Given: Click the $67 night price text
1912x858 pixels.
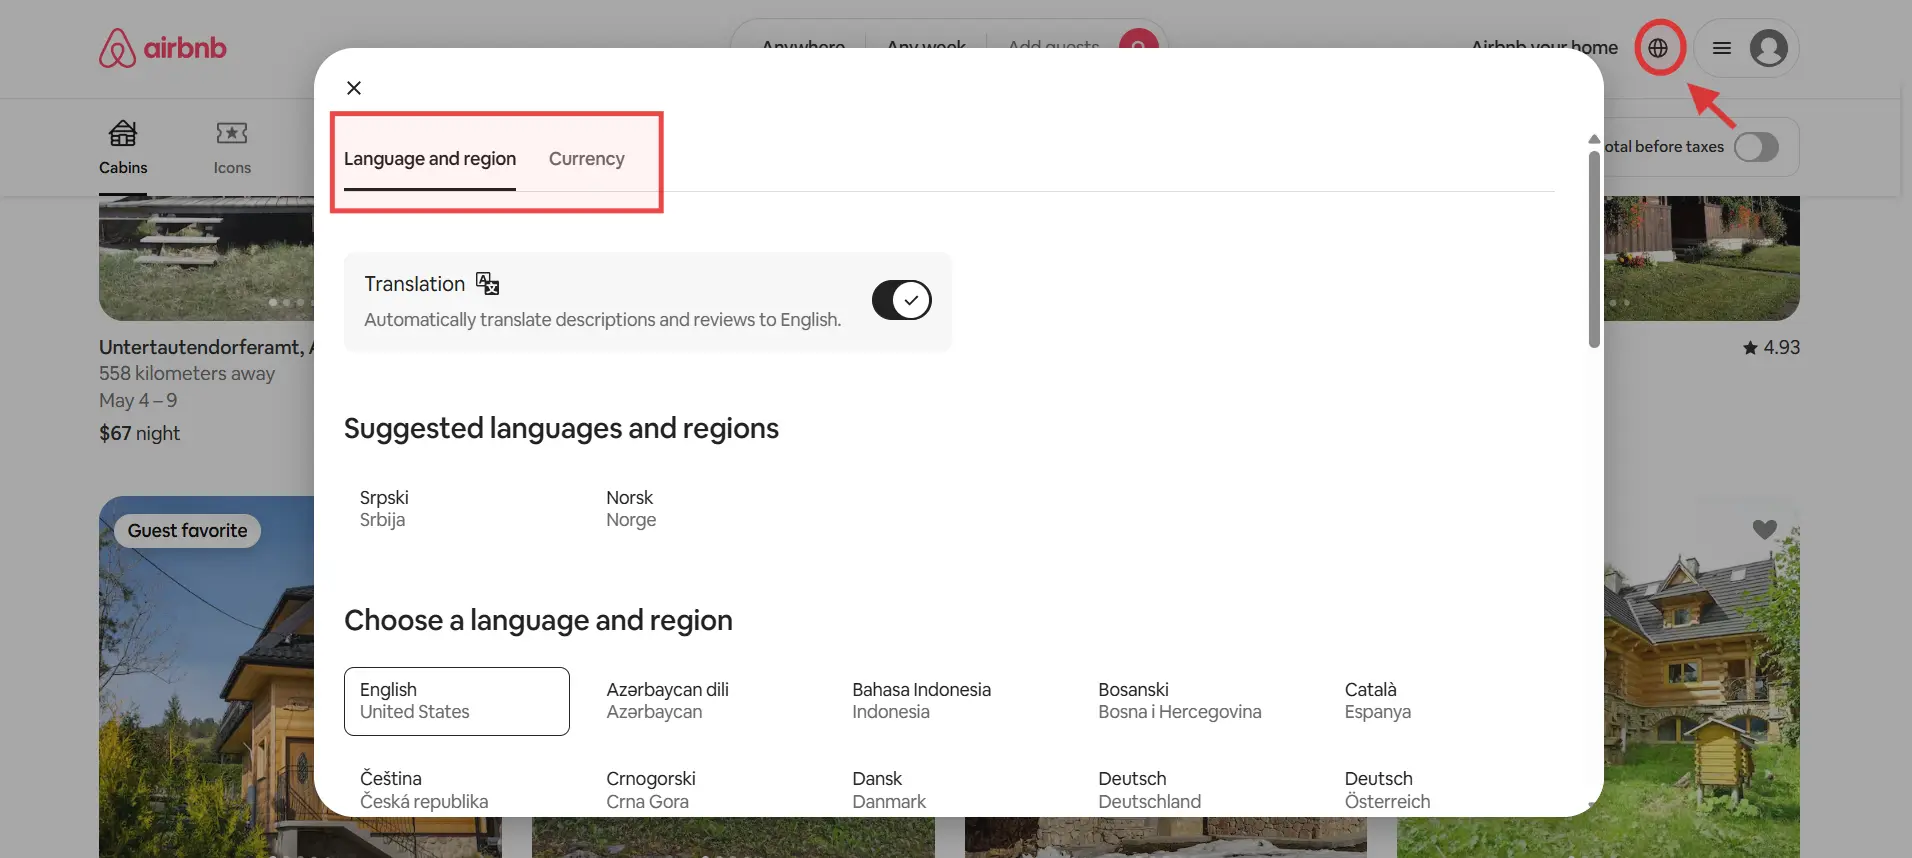Looking at the screenshot, I should [x=140, y=433].
